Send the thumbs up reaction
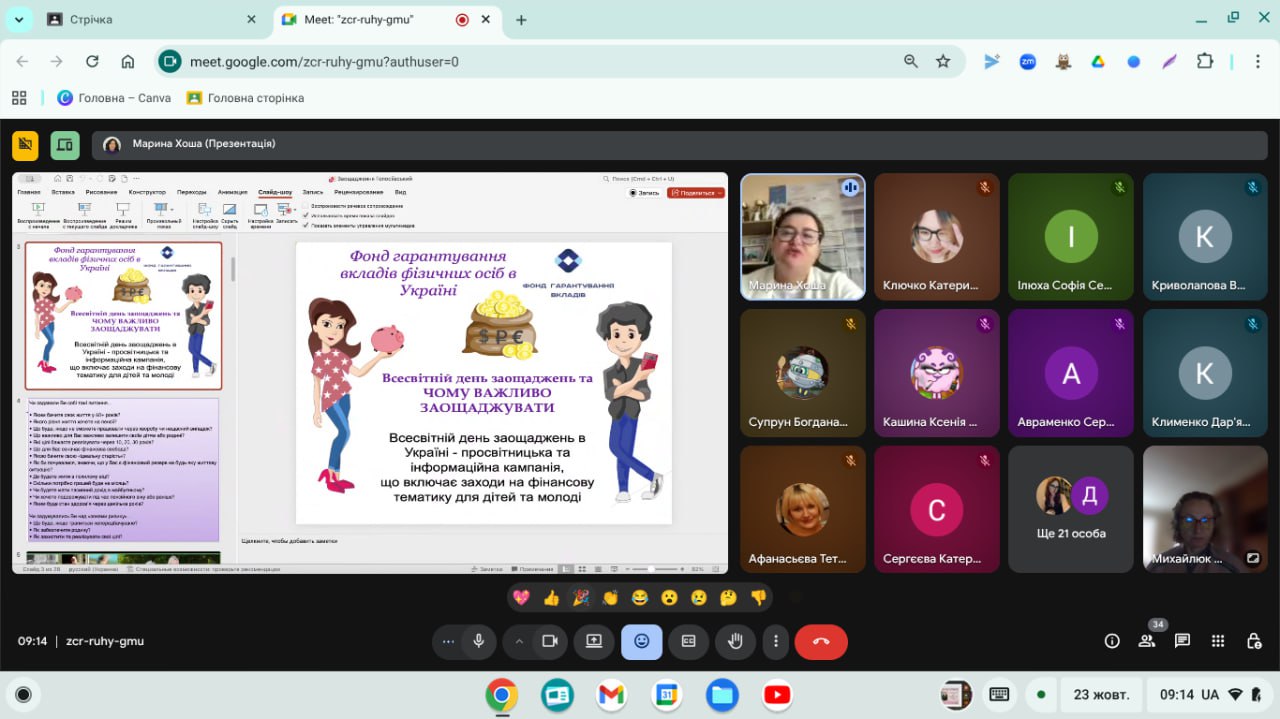 pyautogui.click(x=551, y=597)
